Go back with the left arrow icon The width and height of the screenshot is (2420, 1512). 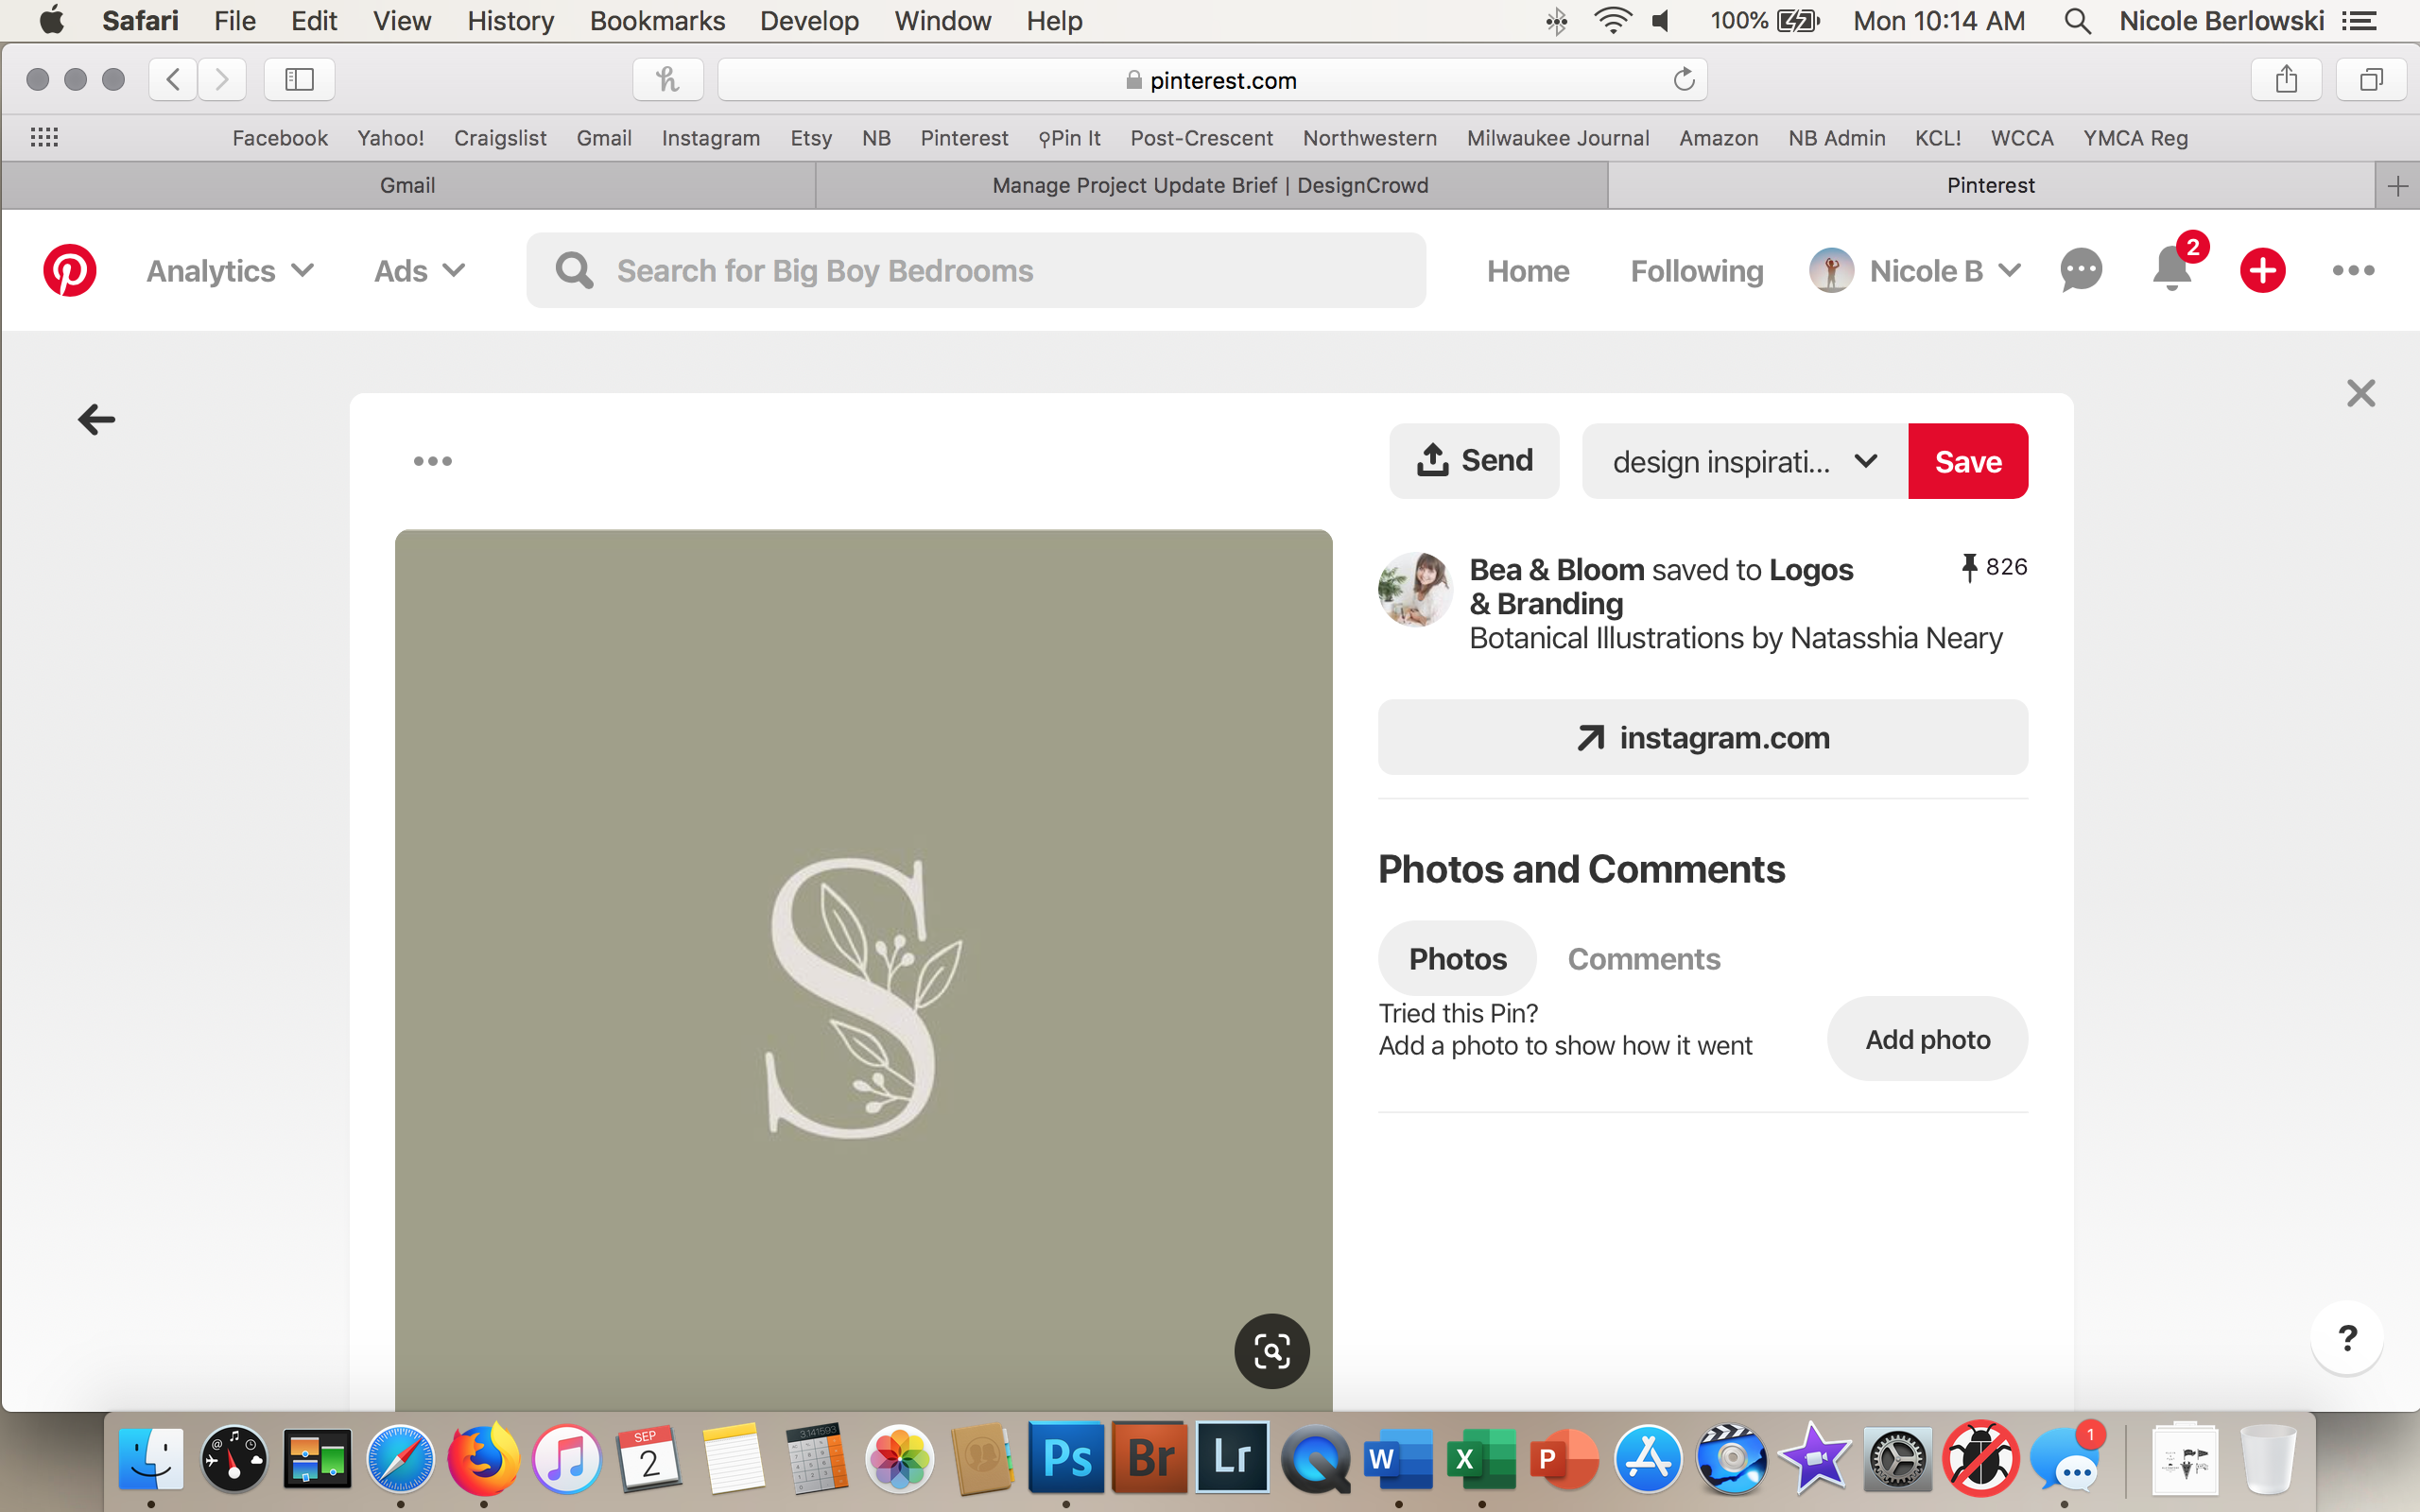click(x=97, y=419)
